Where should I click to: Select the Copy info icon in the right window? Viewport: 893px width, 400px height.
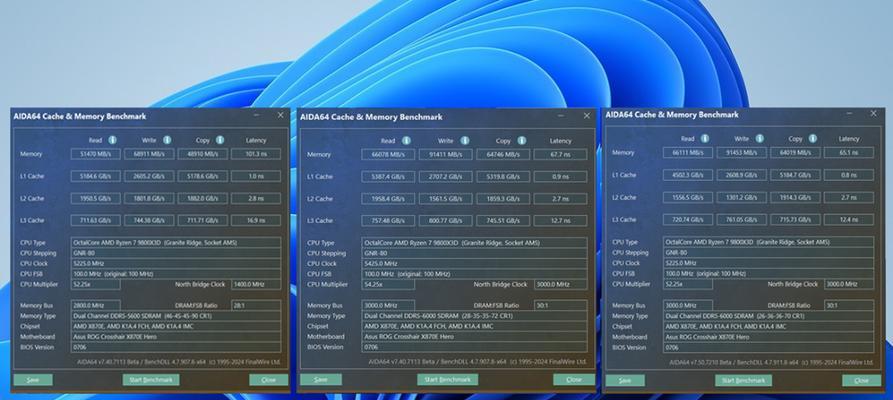813,138
